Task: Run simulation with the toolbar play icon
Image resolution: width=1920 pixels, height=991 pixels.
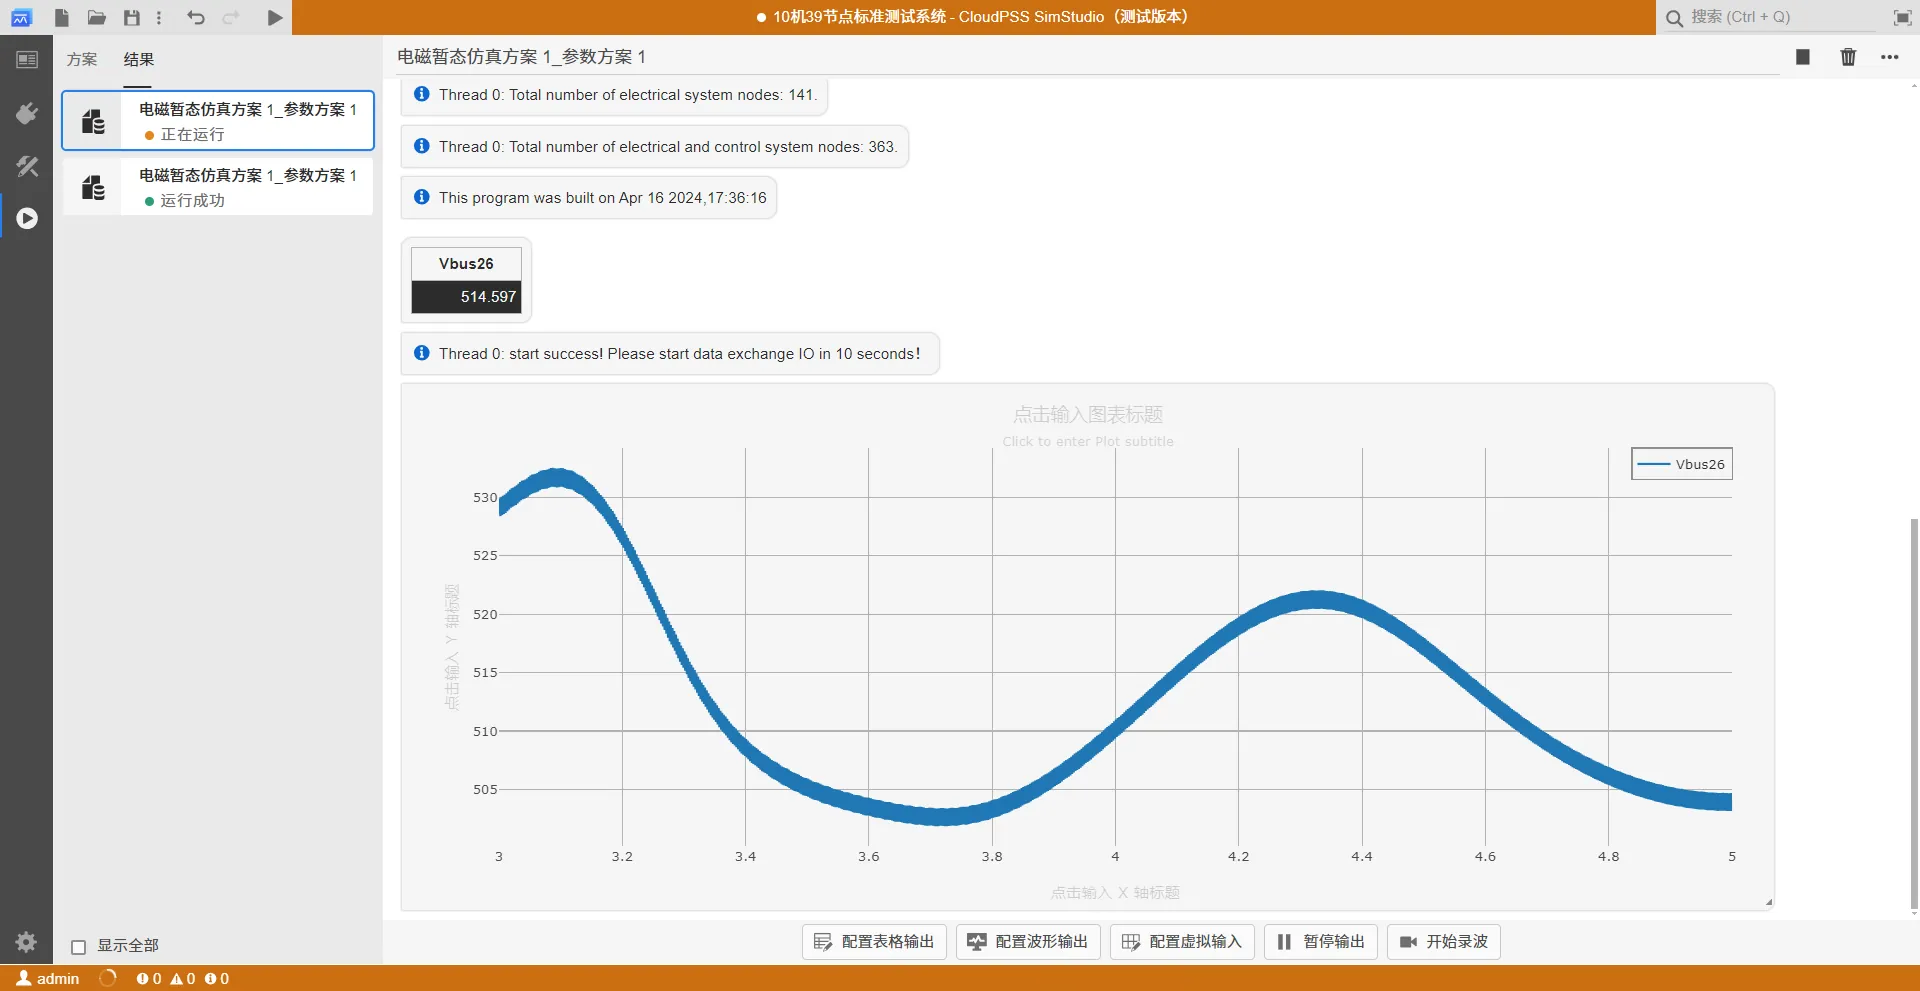Action: point(274,17)
